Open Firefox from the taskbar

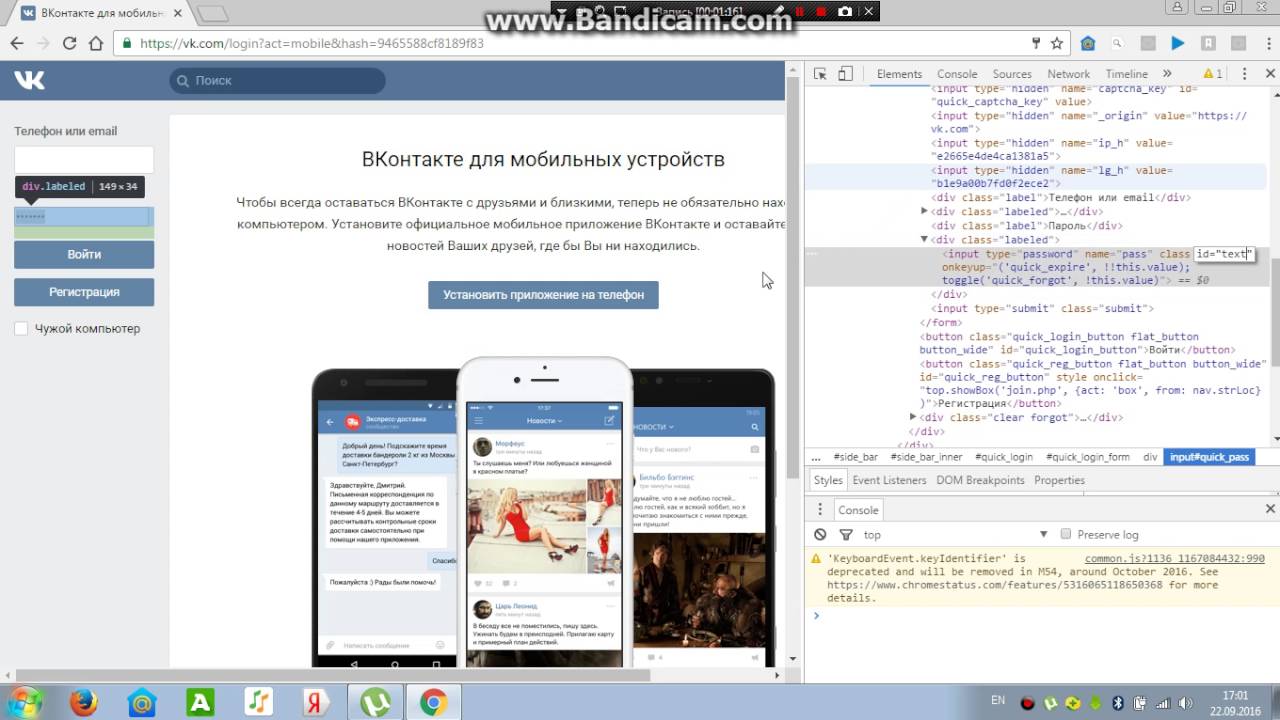[x=84, y=703]
